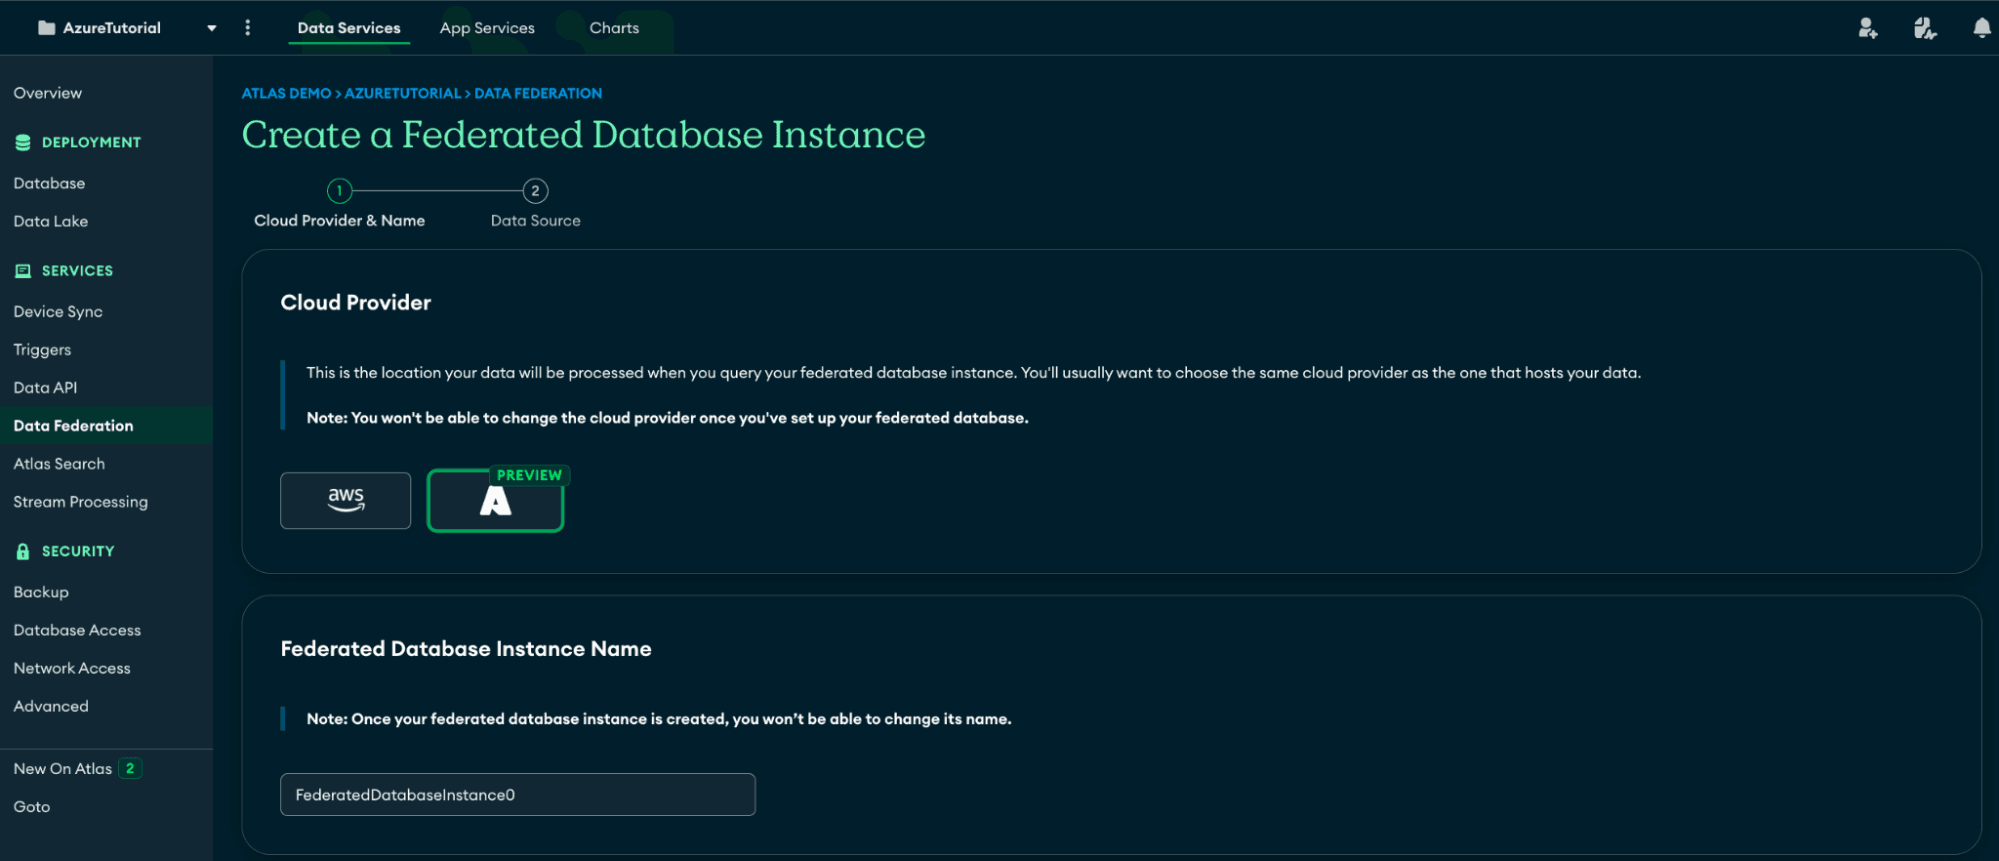Switch to the App Services tab
Screen dimensions: 1999x861
487,28
